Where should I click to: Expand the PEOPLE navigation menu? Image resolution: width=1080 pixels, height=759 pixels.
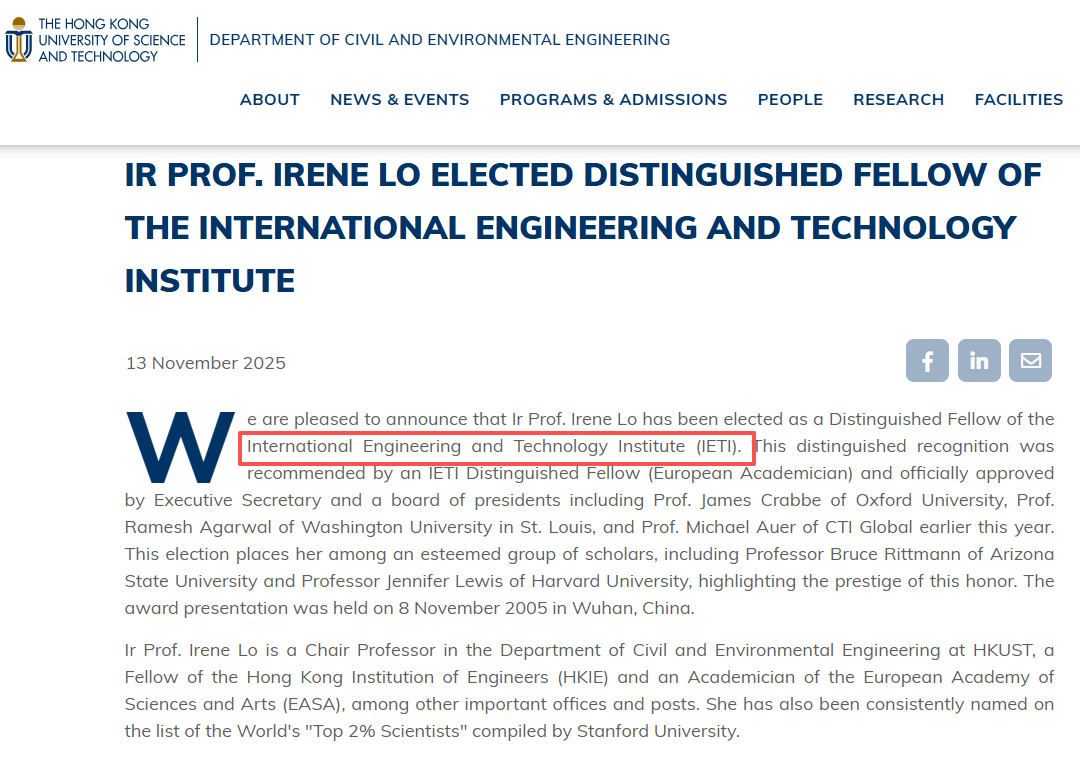(790, 100)
